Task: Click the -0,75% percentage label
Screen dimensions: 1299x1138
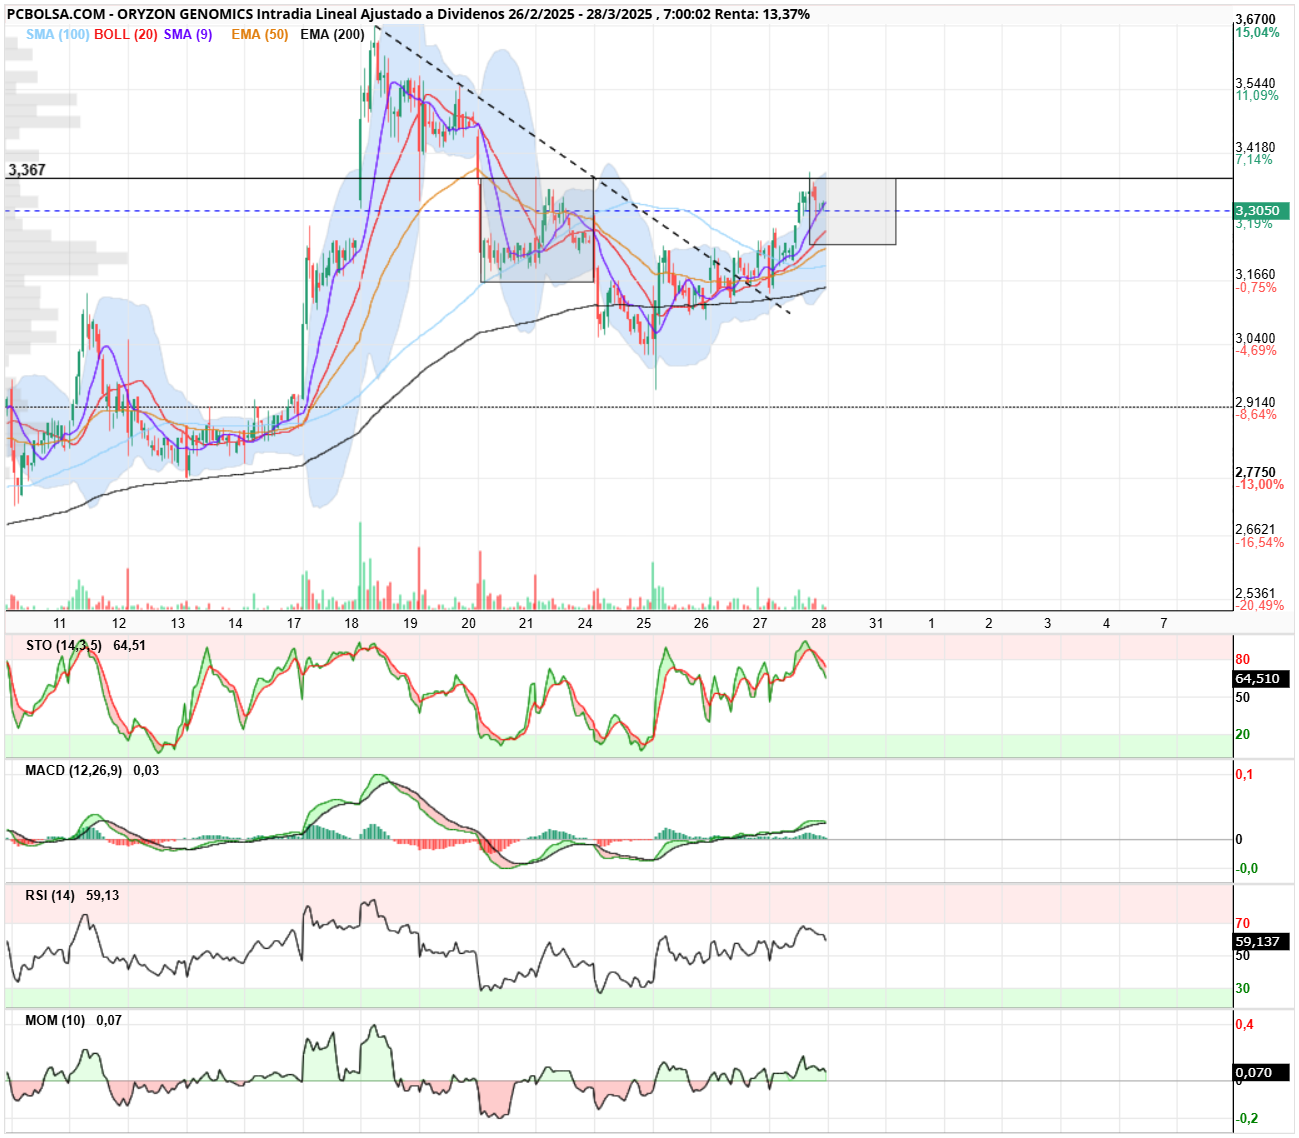Action: pyautogui.click(x=1256, y=287)
